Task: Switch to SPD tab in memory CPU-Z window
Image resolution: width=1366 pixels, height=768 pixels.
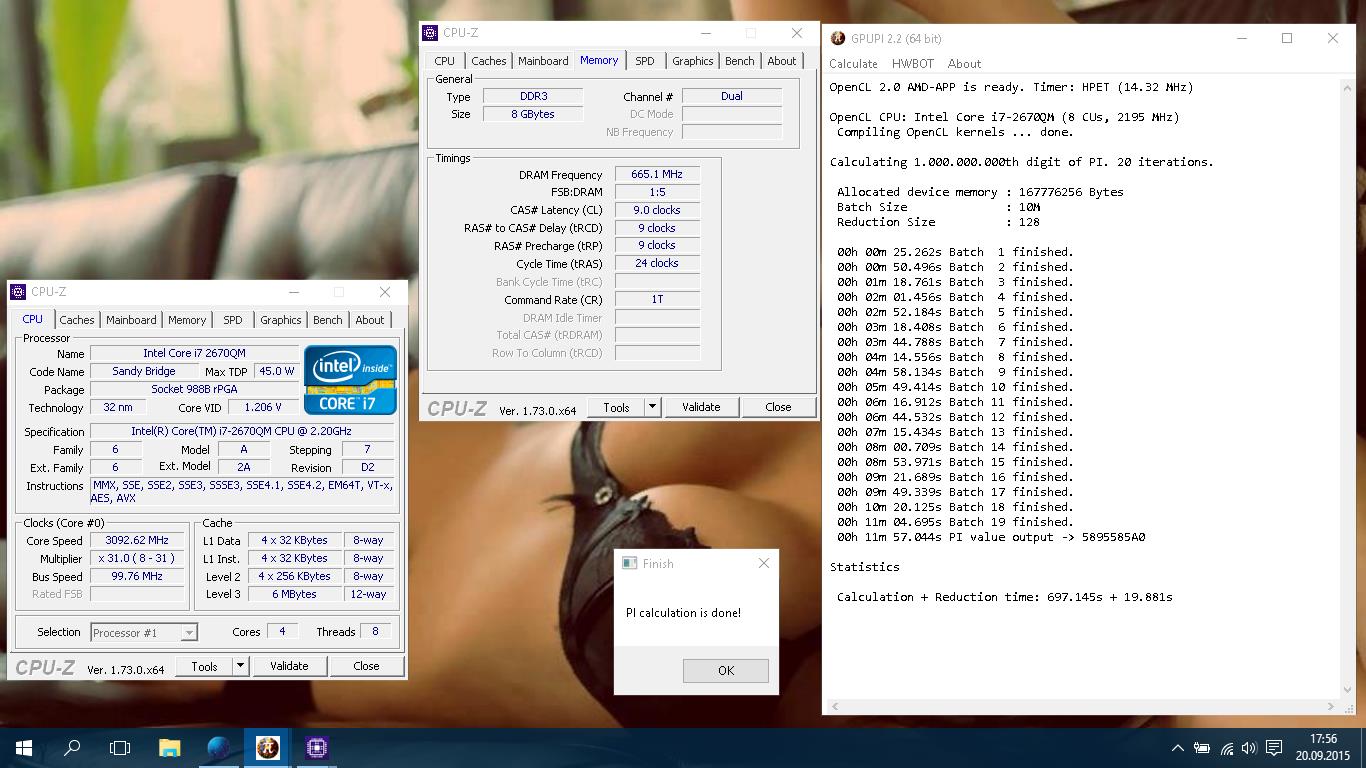Action: coord(645,61)
